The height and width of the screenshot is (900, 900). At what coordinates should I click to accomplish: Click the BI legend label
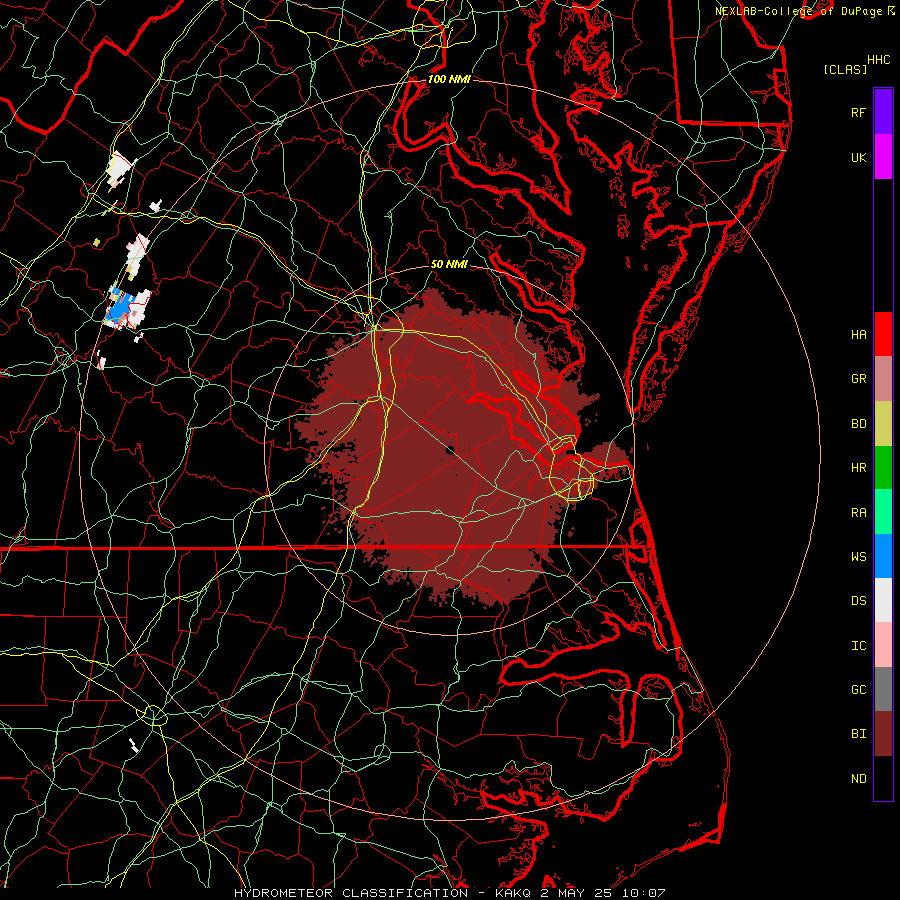click(859, 734)
